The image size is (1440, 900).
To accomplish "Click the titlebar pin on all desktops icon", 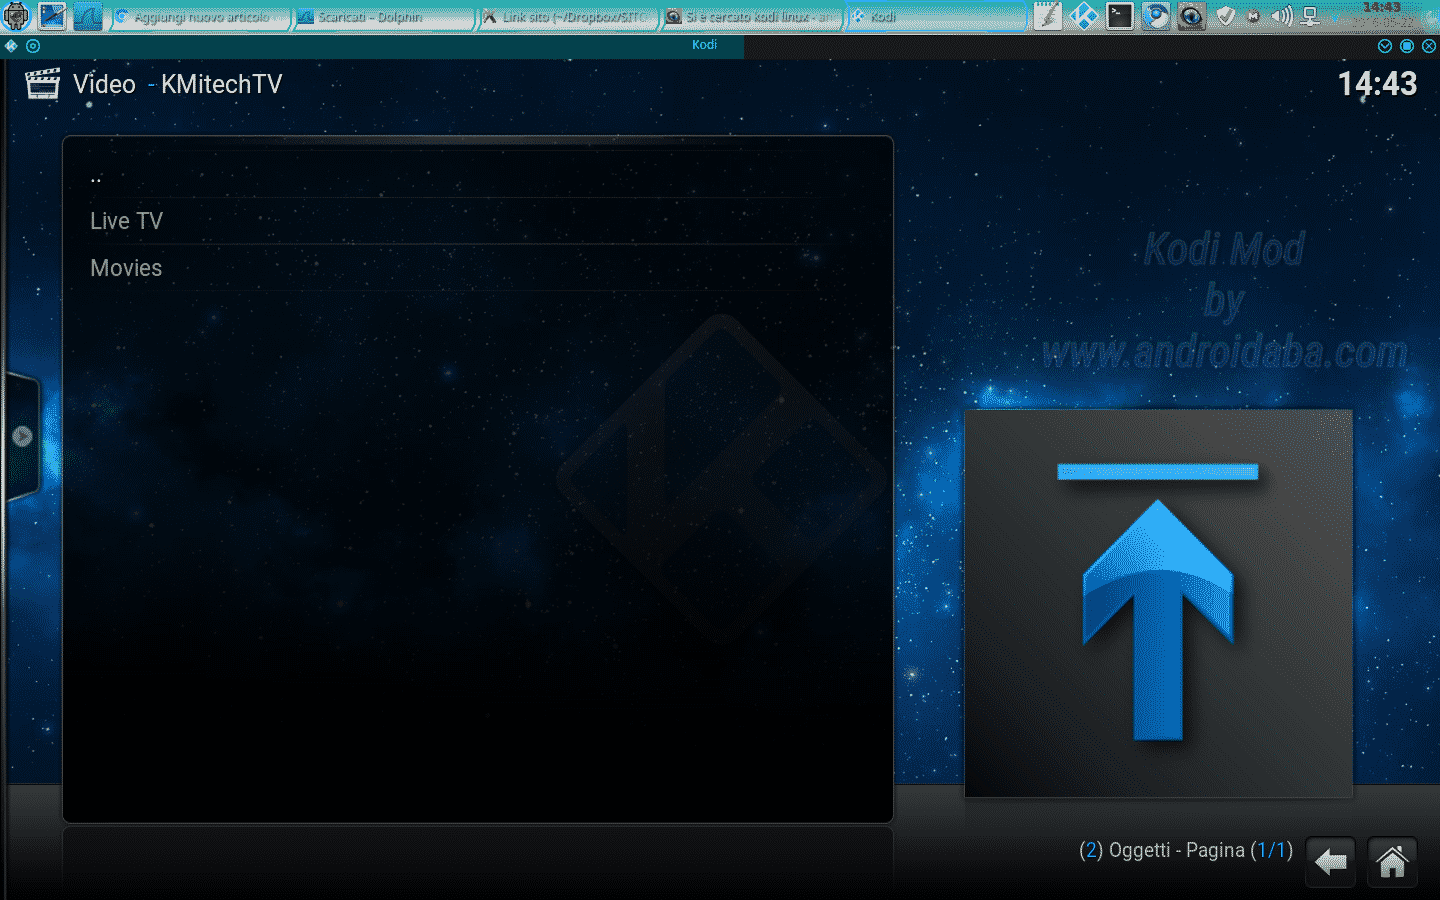I will (x=33, y=46).
